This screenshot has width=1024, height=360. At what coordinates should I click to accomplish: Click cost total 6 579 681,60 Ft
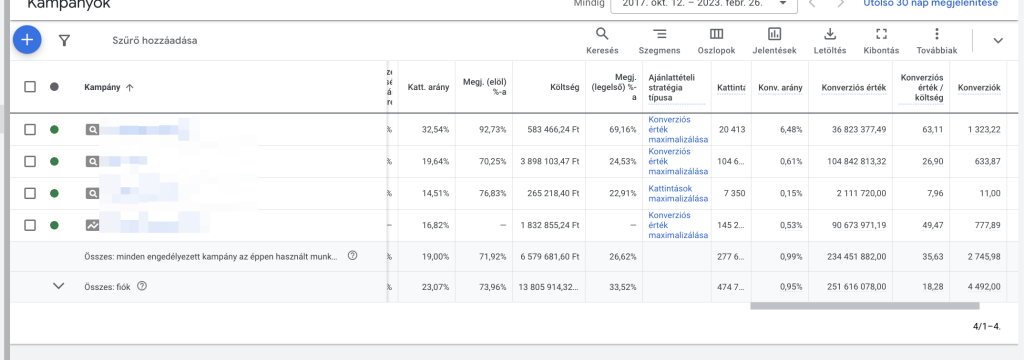point(550,257)
